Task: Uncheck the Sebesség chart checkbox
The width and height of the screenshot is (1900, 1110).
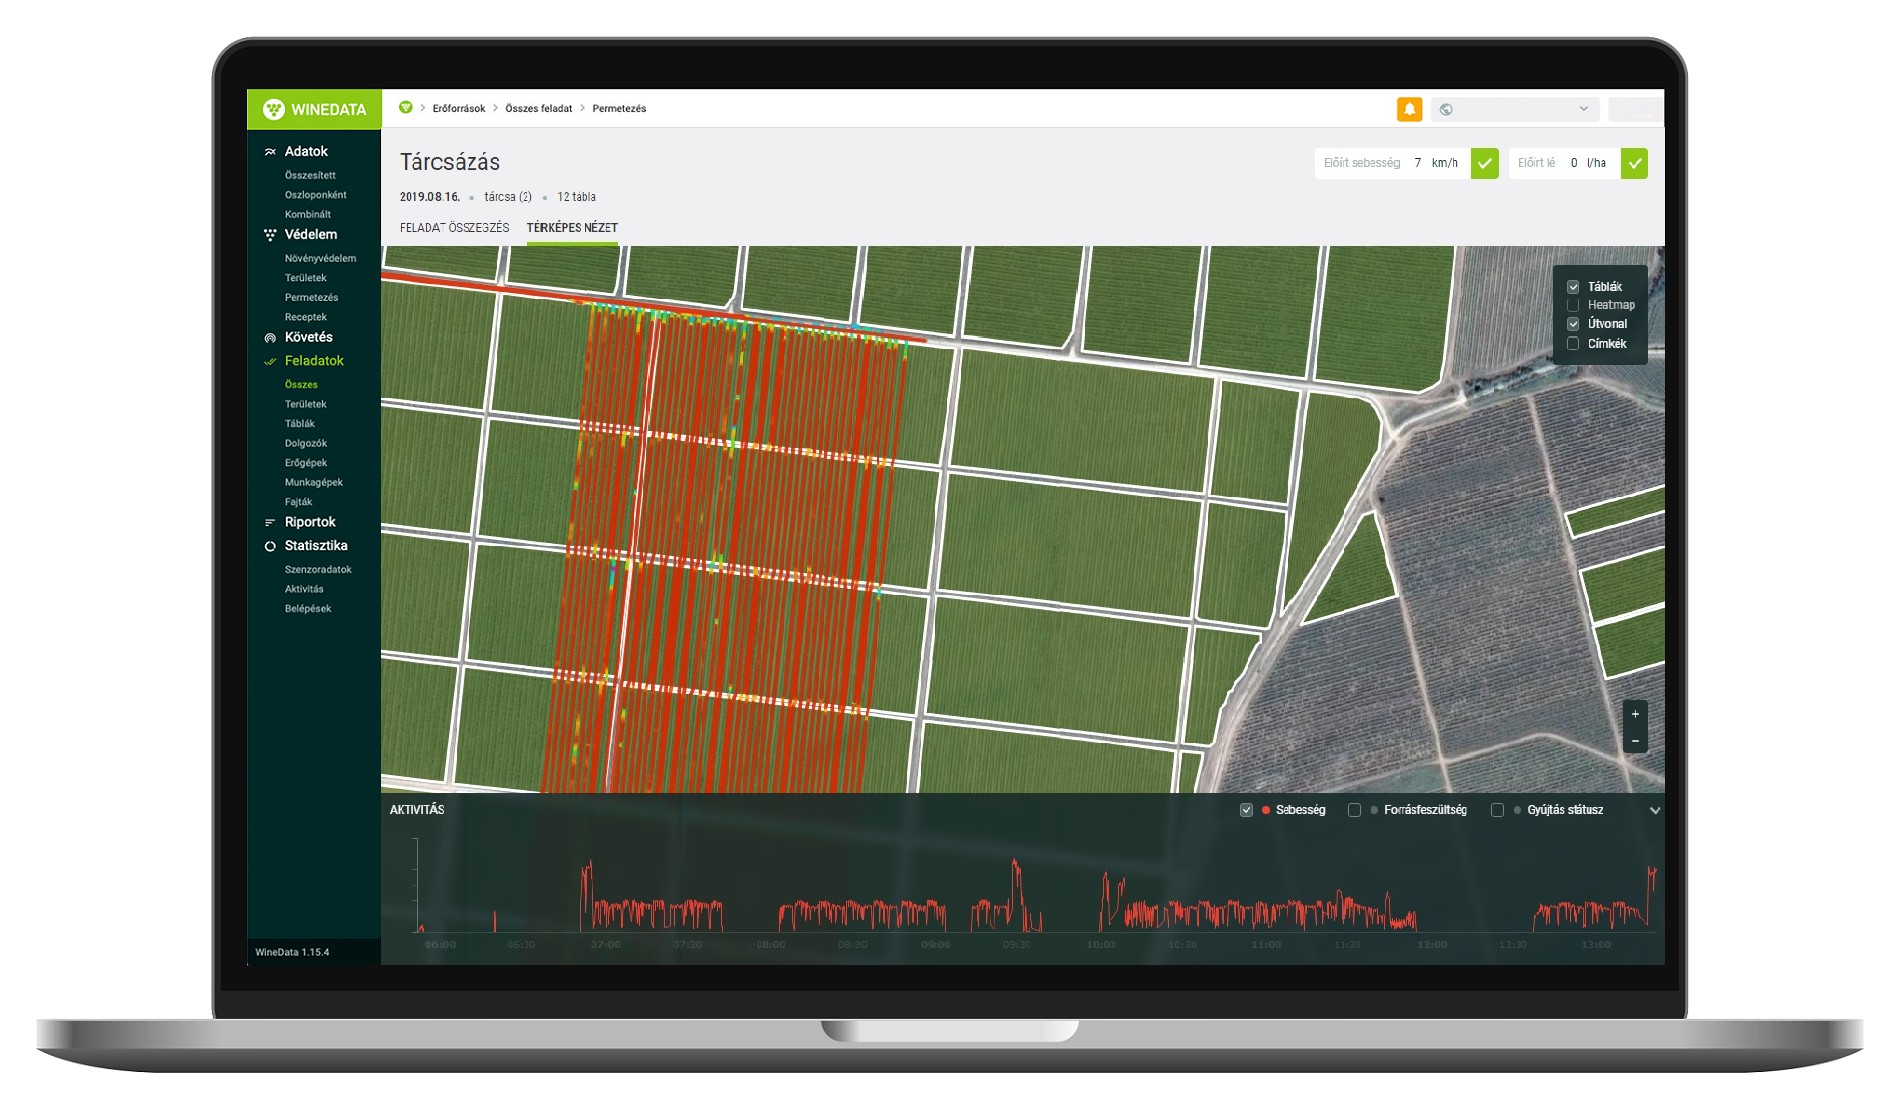Action: (x=1246, y=810)
